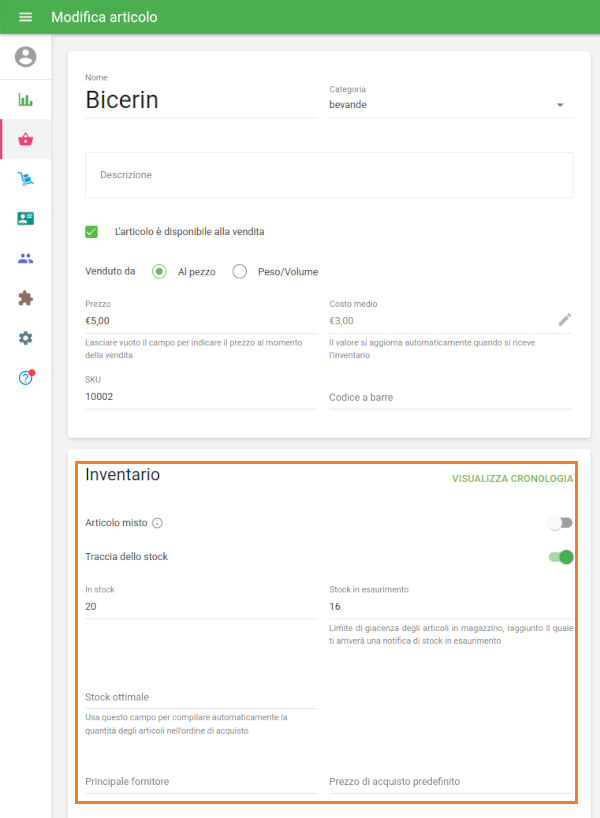This screenshot has width=600, height=818.
Task: Show info tooltip for Articolo misto
Action: coord(158,523)
